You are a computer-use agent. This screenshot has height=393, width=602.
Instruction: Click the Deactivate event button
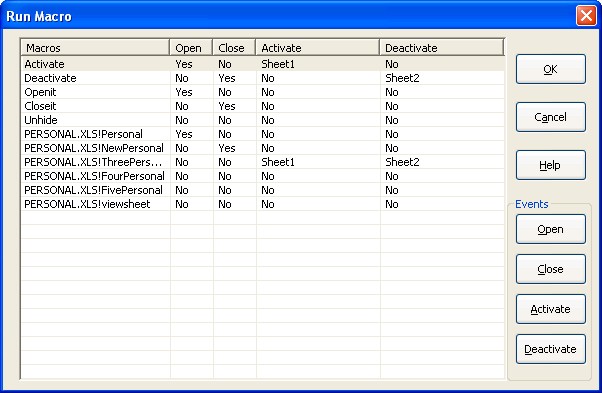[551, 349]
